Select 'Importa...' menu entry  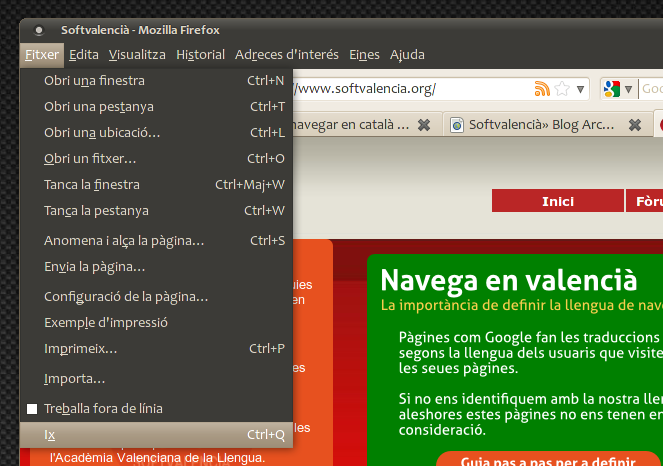pyautogui.click(x=156, y=379)
